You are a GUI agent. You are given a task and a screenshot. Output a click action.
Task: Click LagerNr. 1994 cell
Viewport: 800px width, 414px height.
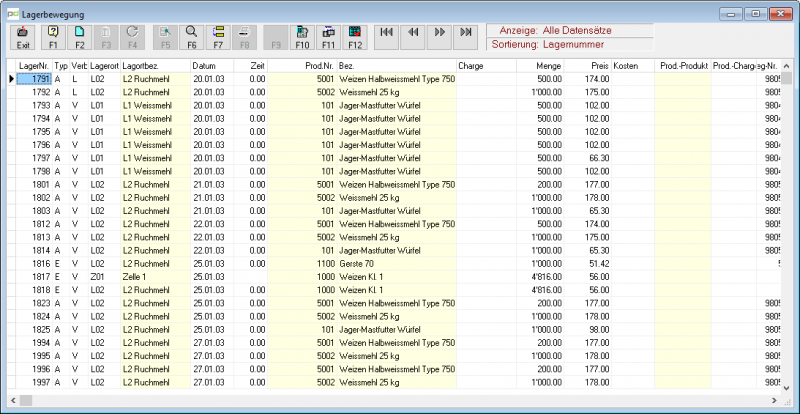pyautogui.click(x=35, y=343)
